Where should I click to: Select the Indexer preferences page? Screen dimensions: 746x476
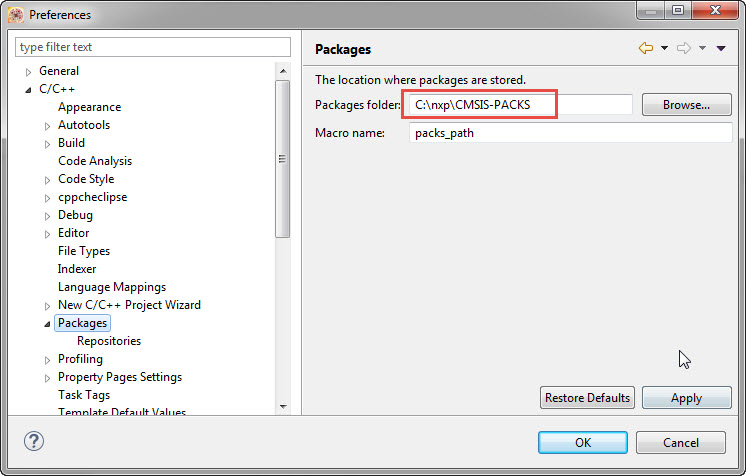(x=77, y=269)
